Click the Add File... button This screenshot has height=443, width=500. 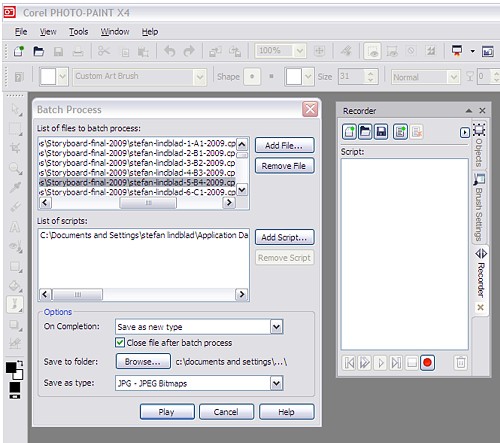[284, 145]
